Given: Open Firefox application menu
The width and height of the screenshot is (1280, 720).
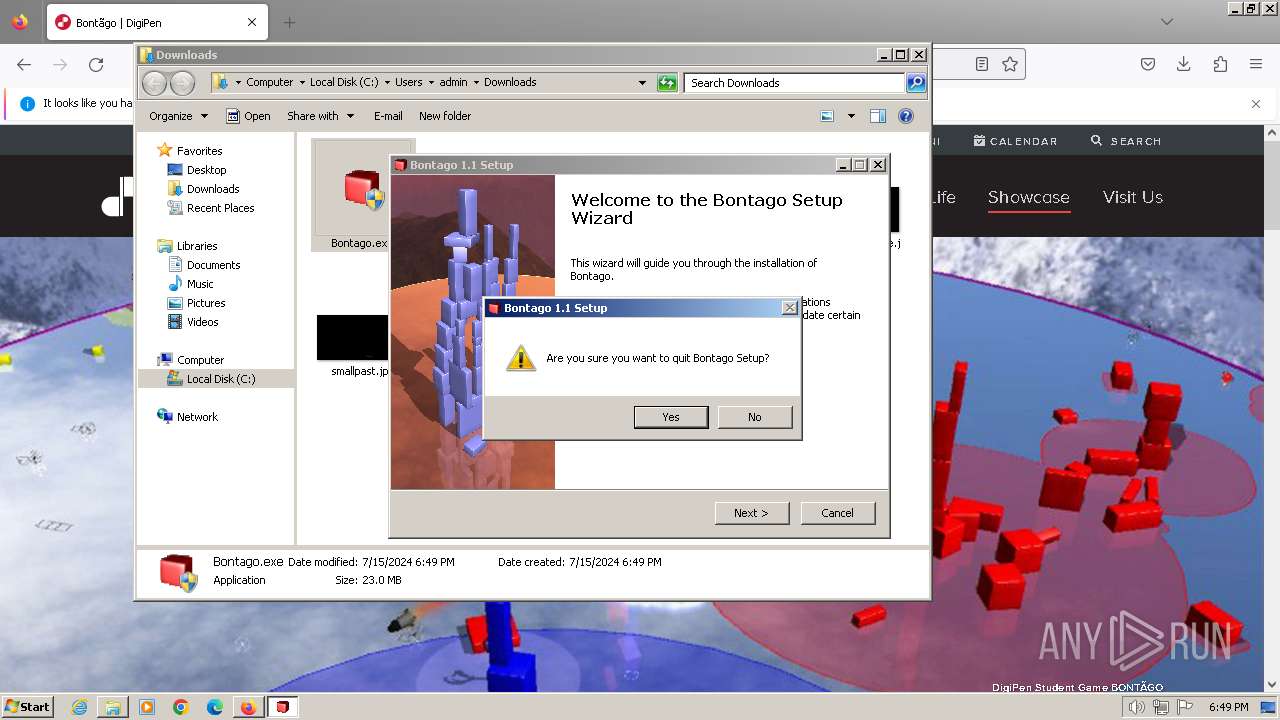Looking at the screenshot, I should click(x=1256, y=64).
